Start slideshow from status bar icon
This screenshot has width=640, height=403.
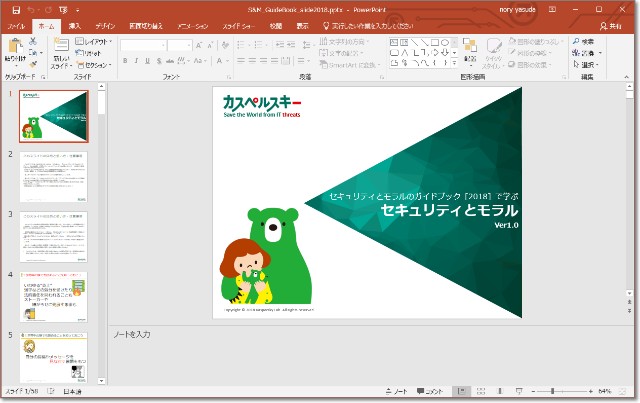521,391
